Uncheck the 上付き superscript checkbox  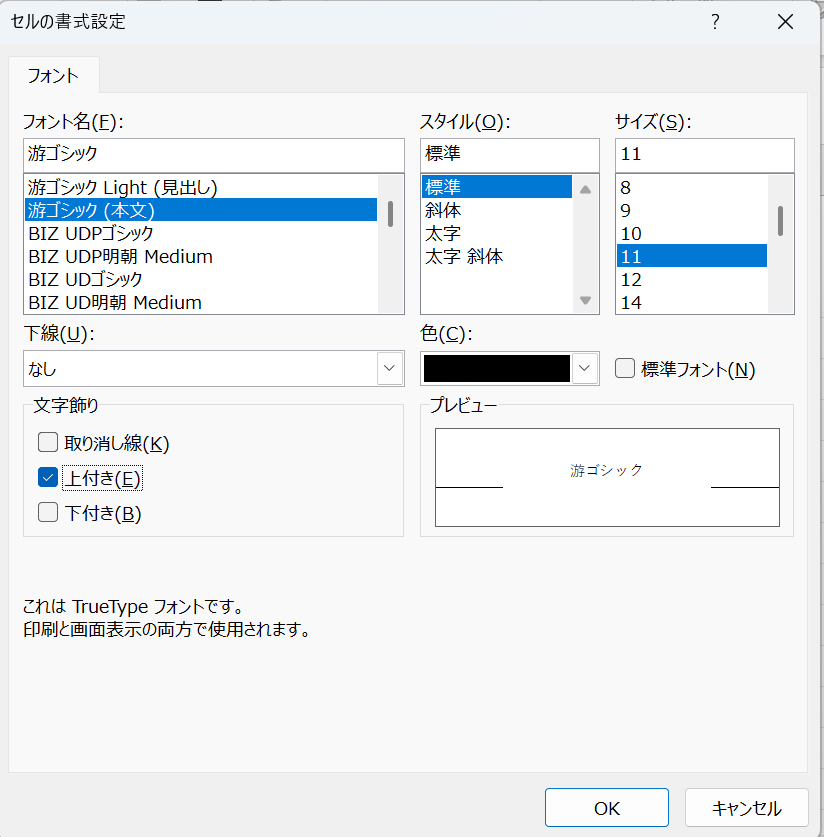tap(48, 478)
